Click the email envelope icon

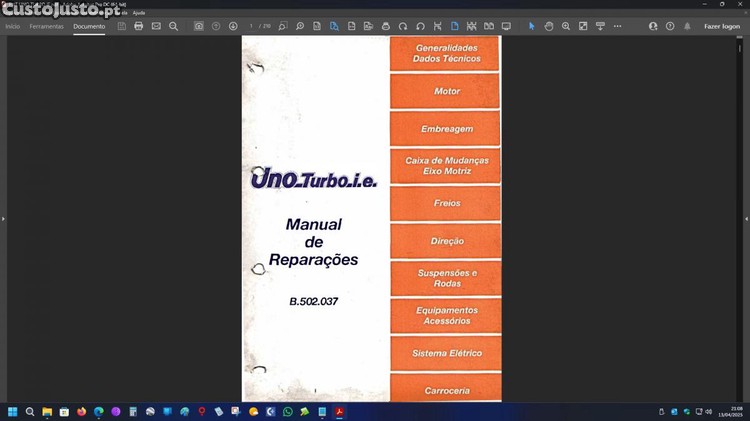click(156, 26)
